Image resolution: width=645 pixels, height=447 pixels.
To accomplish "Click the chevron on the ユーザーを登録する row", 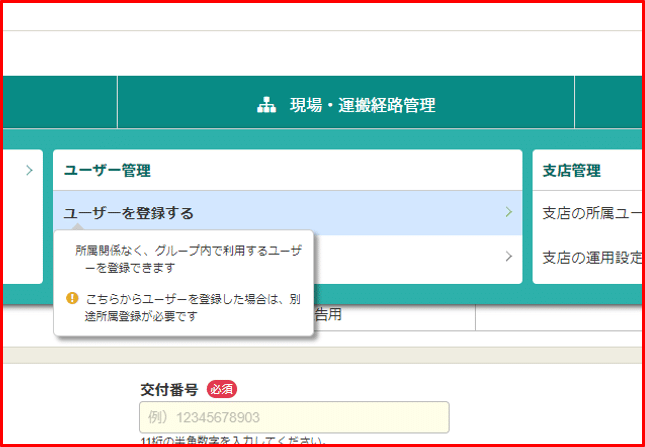I will [508, 212].
